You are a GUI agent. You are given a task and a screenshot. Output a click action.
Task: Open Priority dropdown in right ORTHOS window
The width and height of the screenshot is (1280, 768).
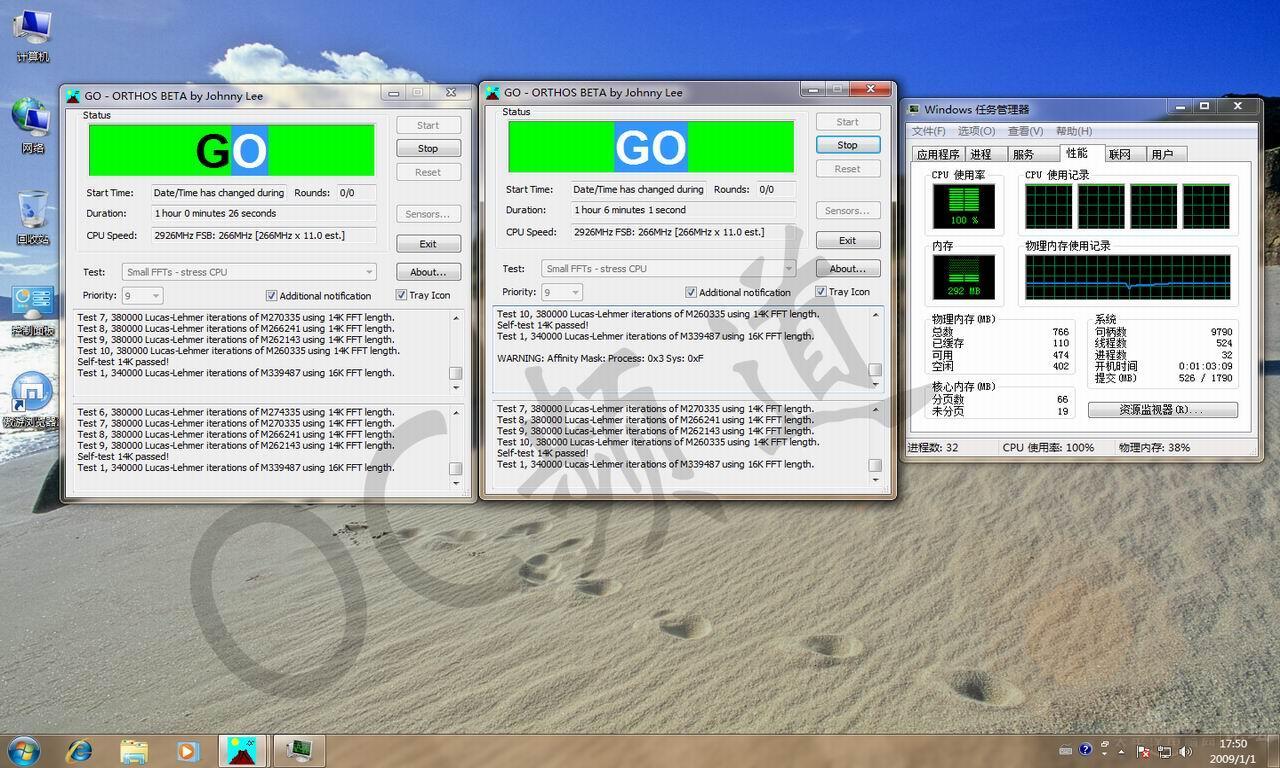pyautogui.click(x=562, y=292)
